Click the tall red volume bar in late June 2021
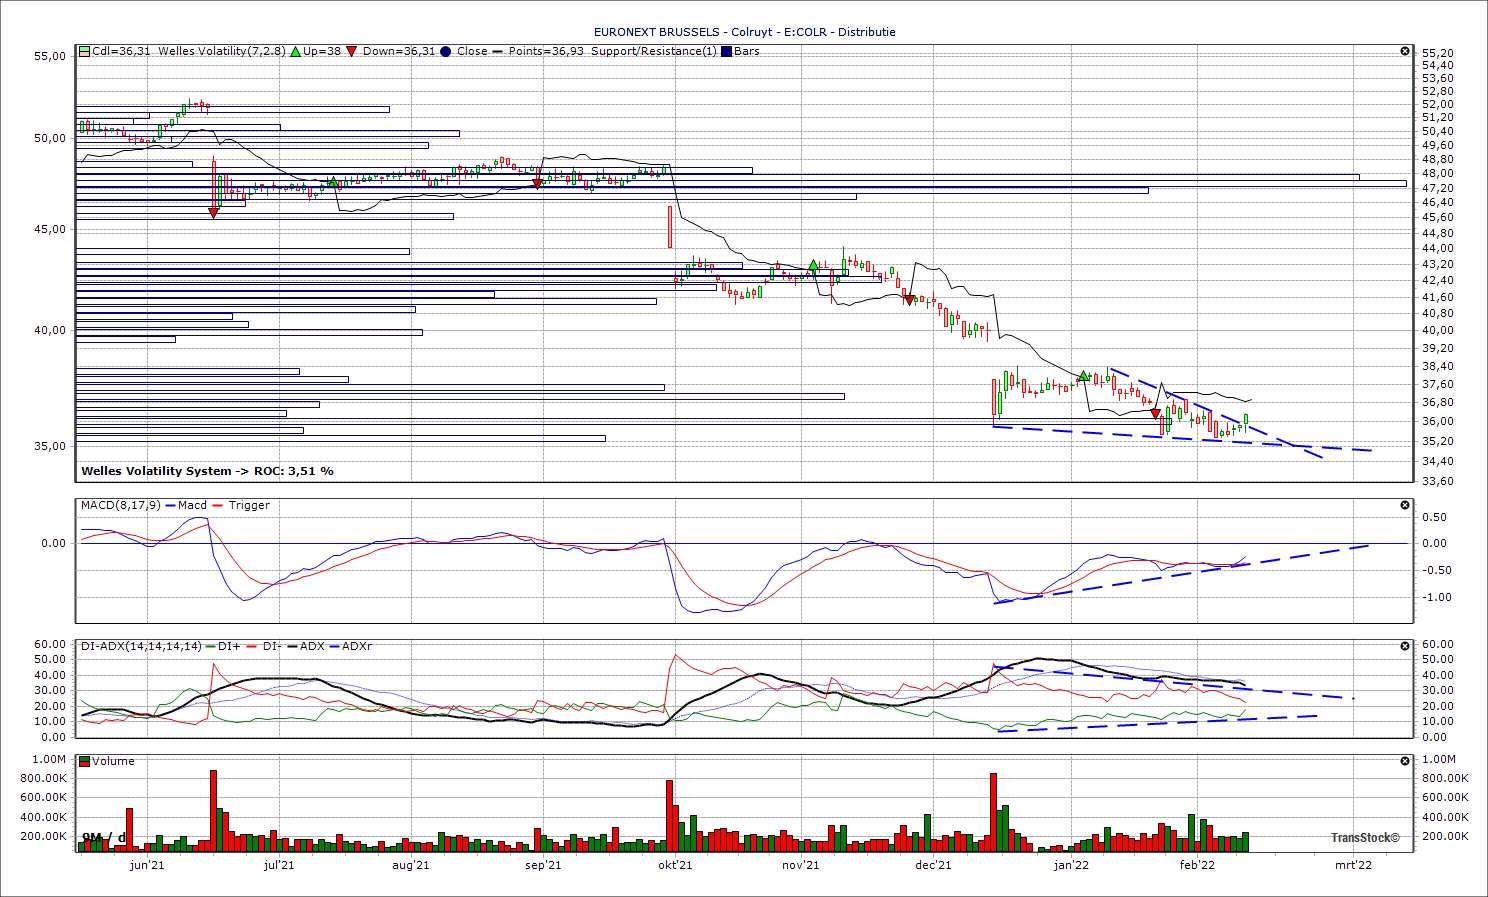 pyautogui.click(x=213, y=811)
